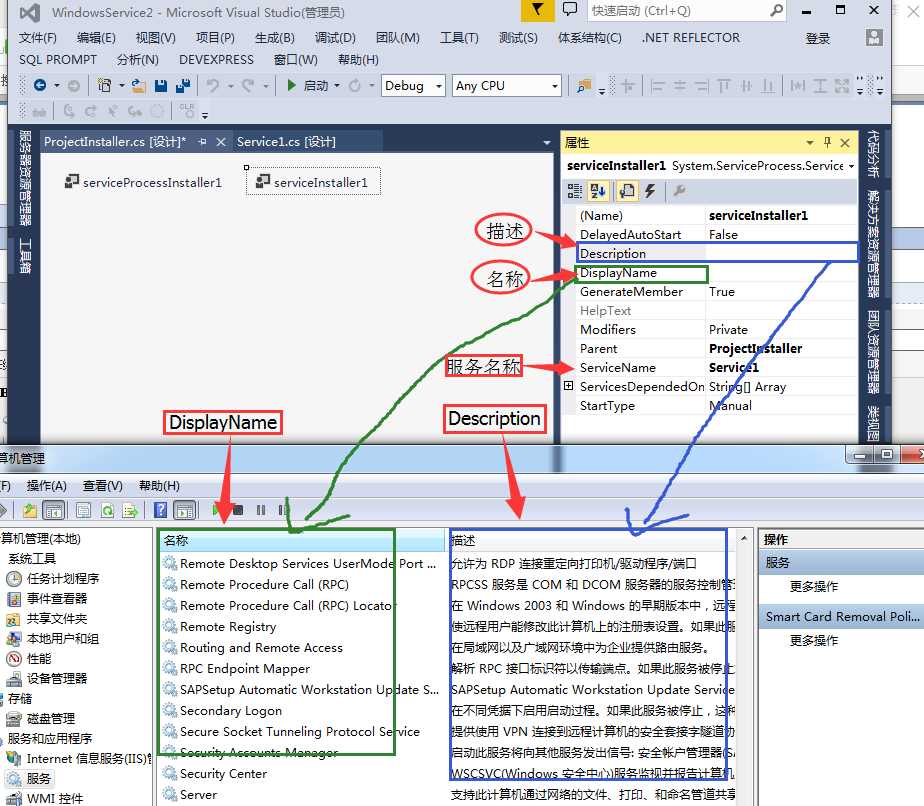The height and width of the screenshot is (806, 924).
Task: Click the 登录 sign-in link
Action: pyautogui.click(x=818, y=38)
